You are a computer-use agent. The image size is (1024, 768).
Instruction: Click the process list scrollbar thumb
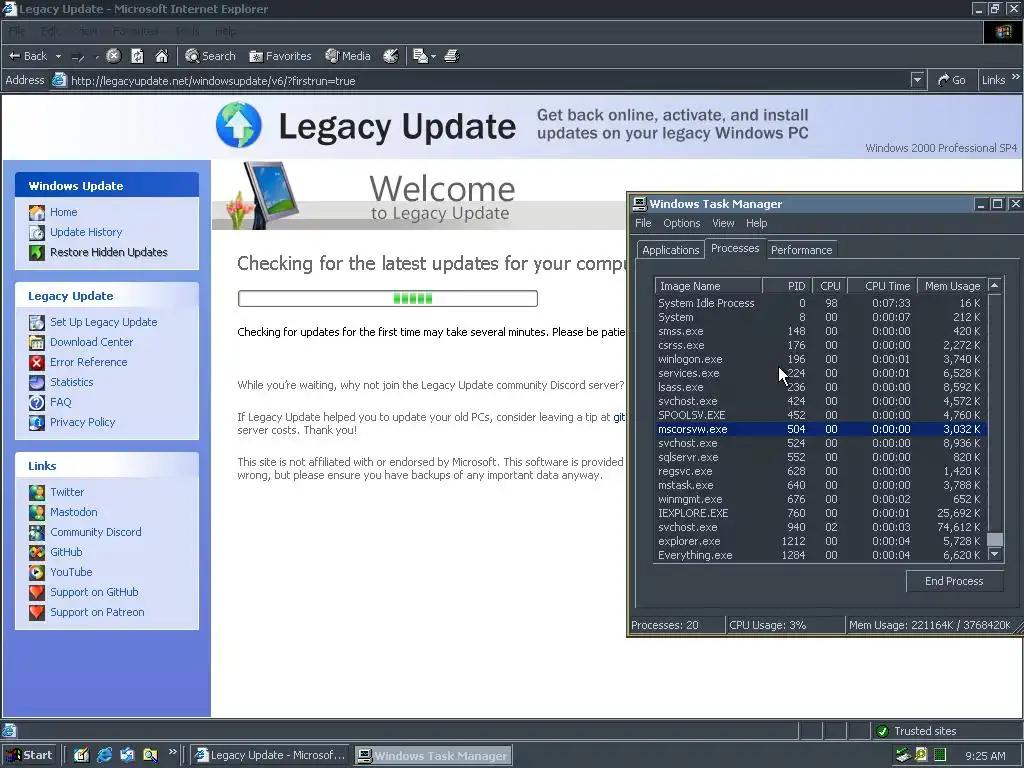click(x=995, y=539)
